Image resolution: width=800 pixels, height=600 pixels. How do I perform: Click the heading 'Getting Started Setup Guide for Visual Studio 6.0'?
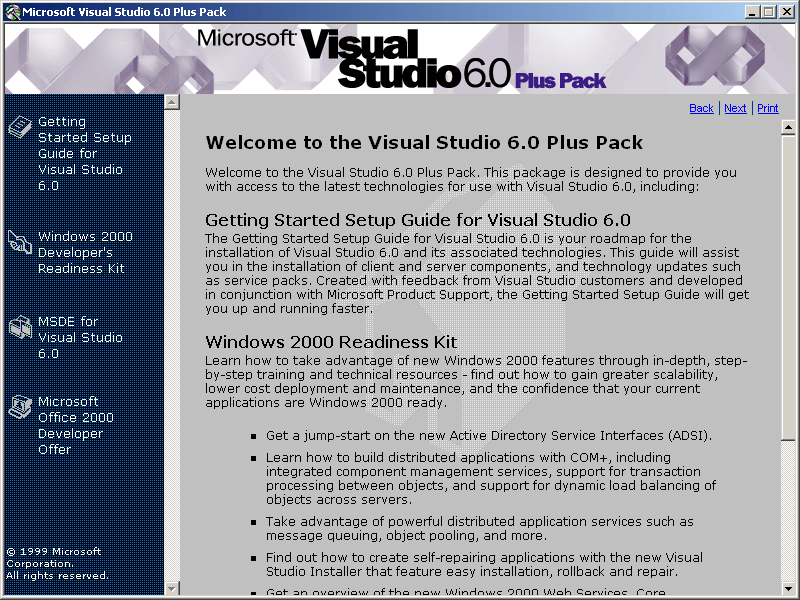(418, 220)
